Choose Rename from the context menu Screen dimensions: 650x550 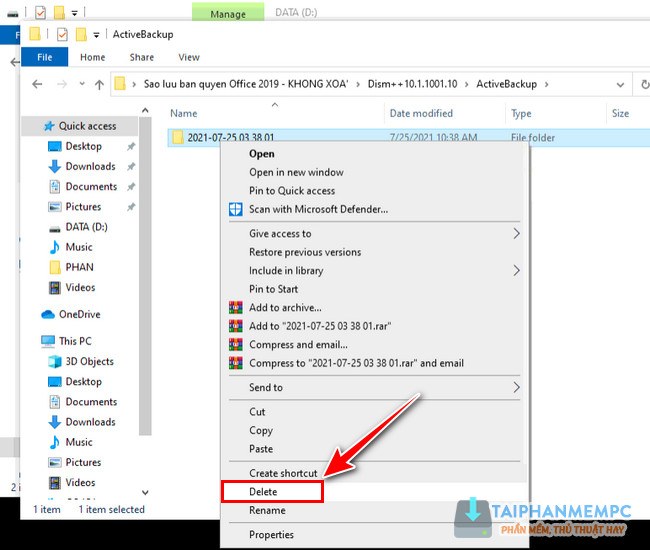(x=267, y=510)
